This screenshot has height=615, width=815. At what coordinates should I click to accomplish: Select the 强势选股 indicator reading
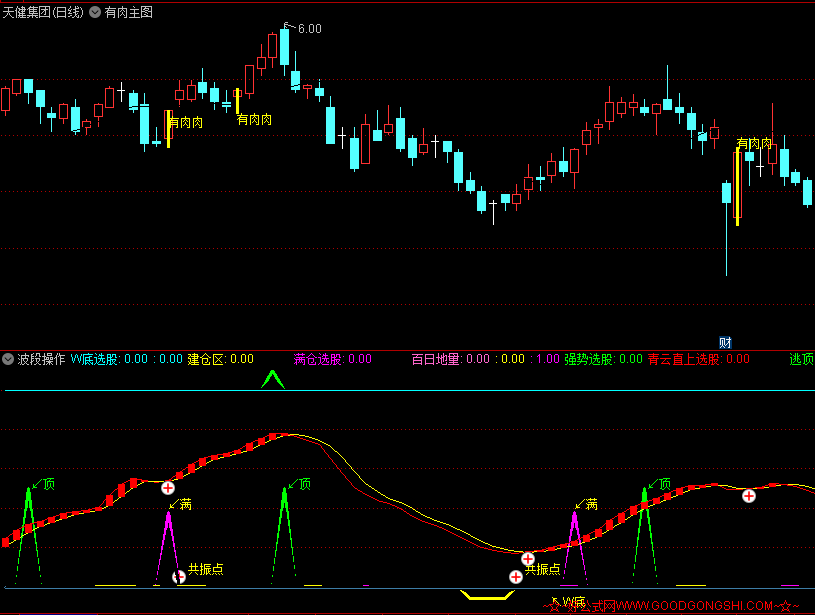603,359
